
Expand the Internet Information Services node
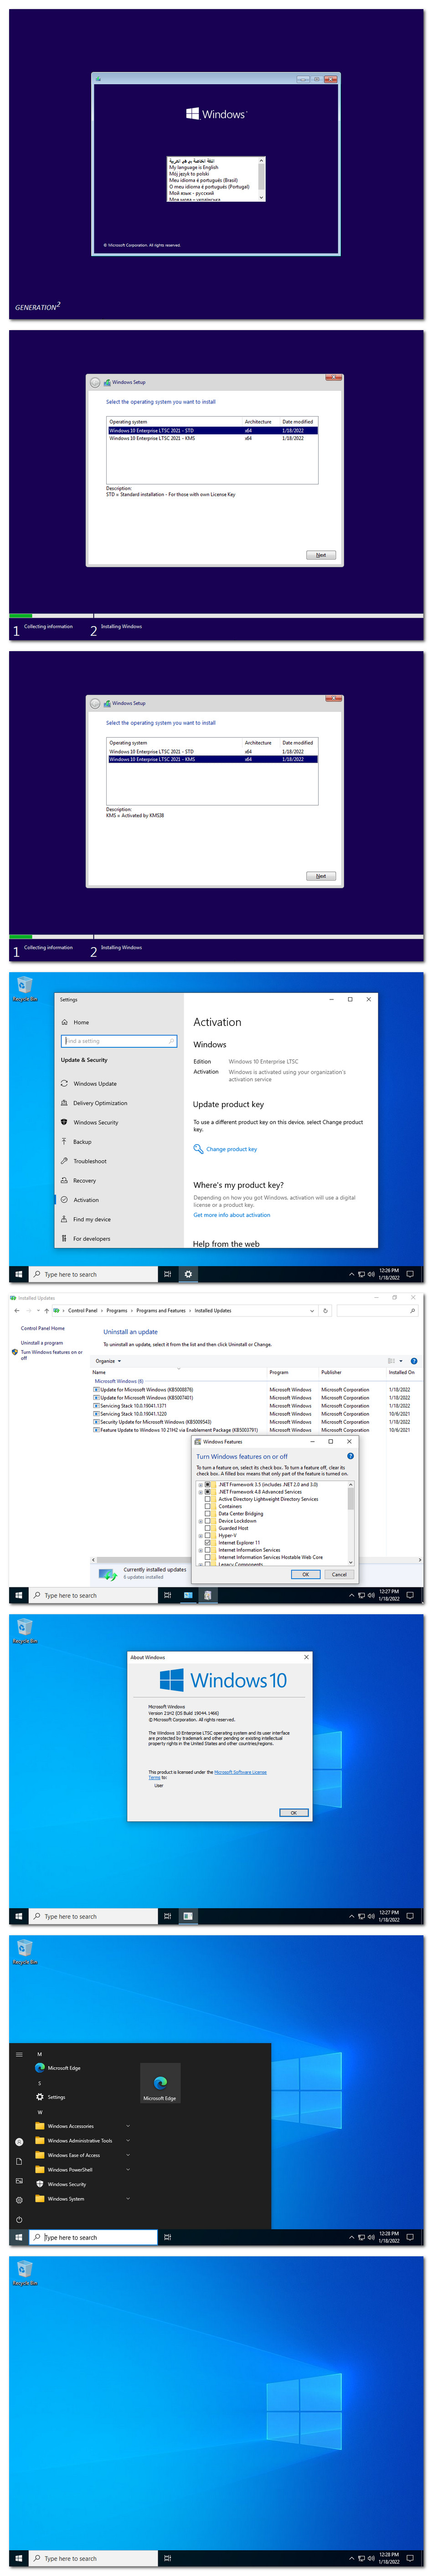(200, 1550)
